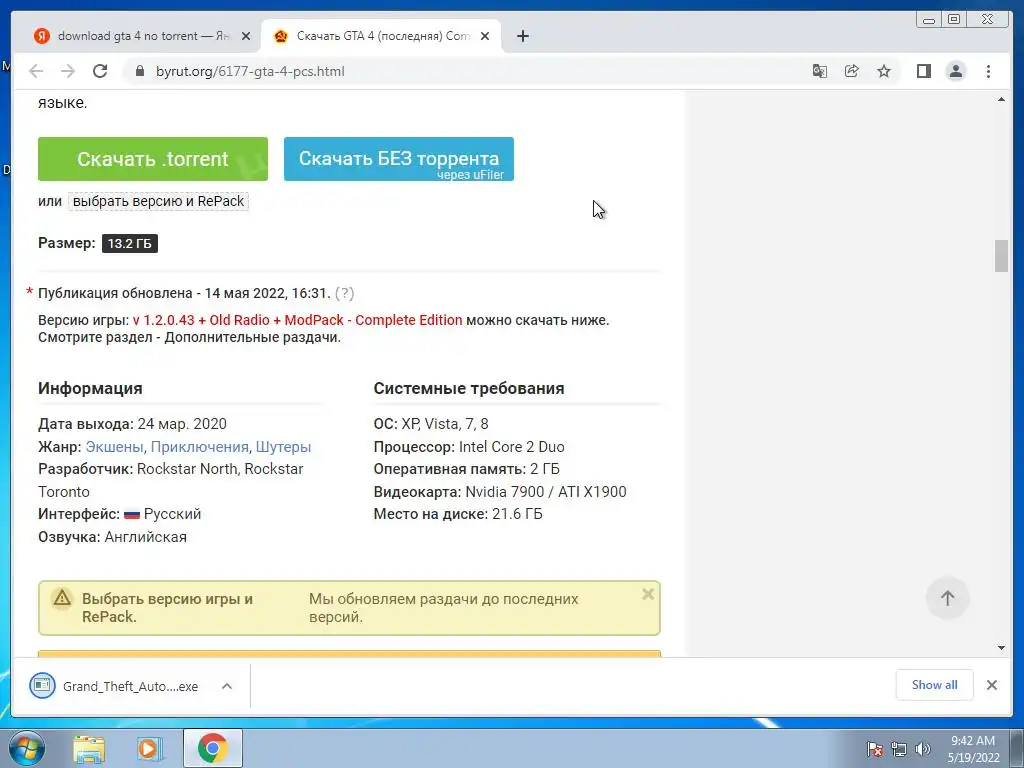Click the red v 1.2.0.43 Complete Edition text

click(297, 320)
